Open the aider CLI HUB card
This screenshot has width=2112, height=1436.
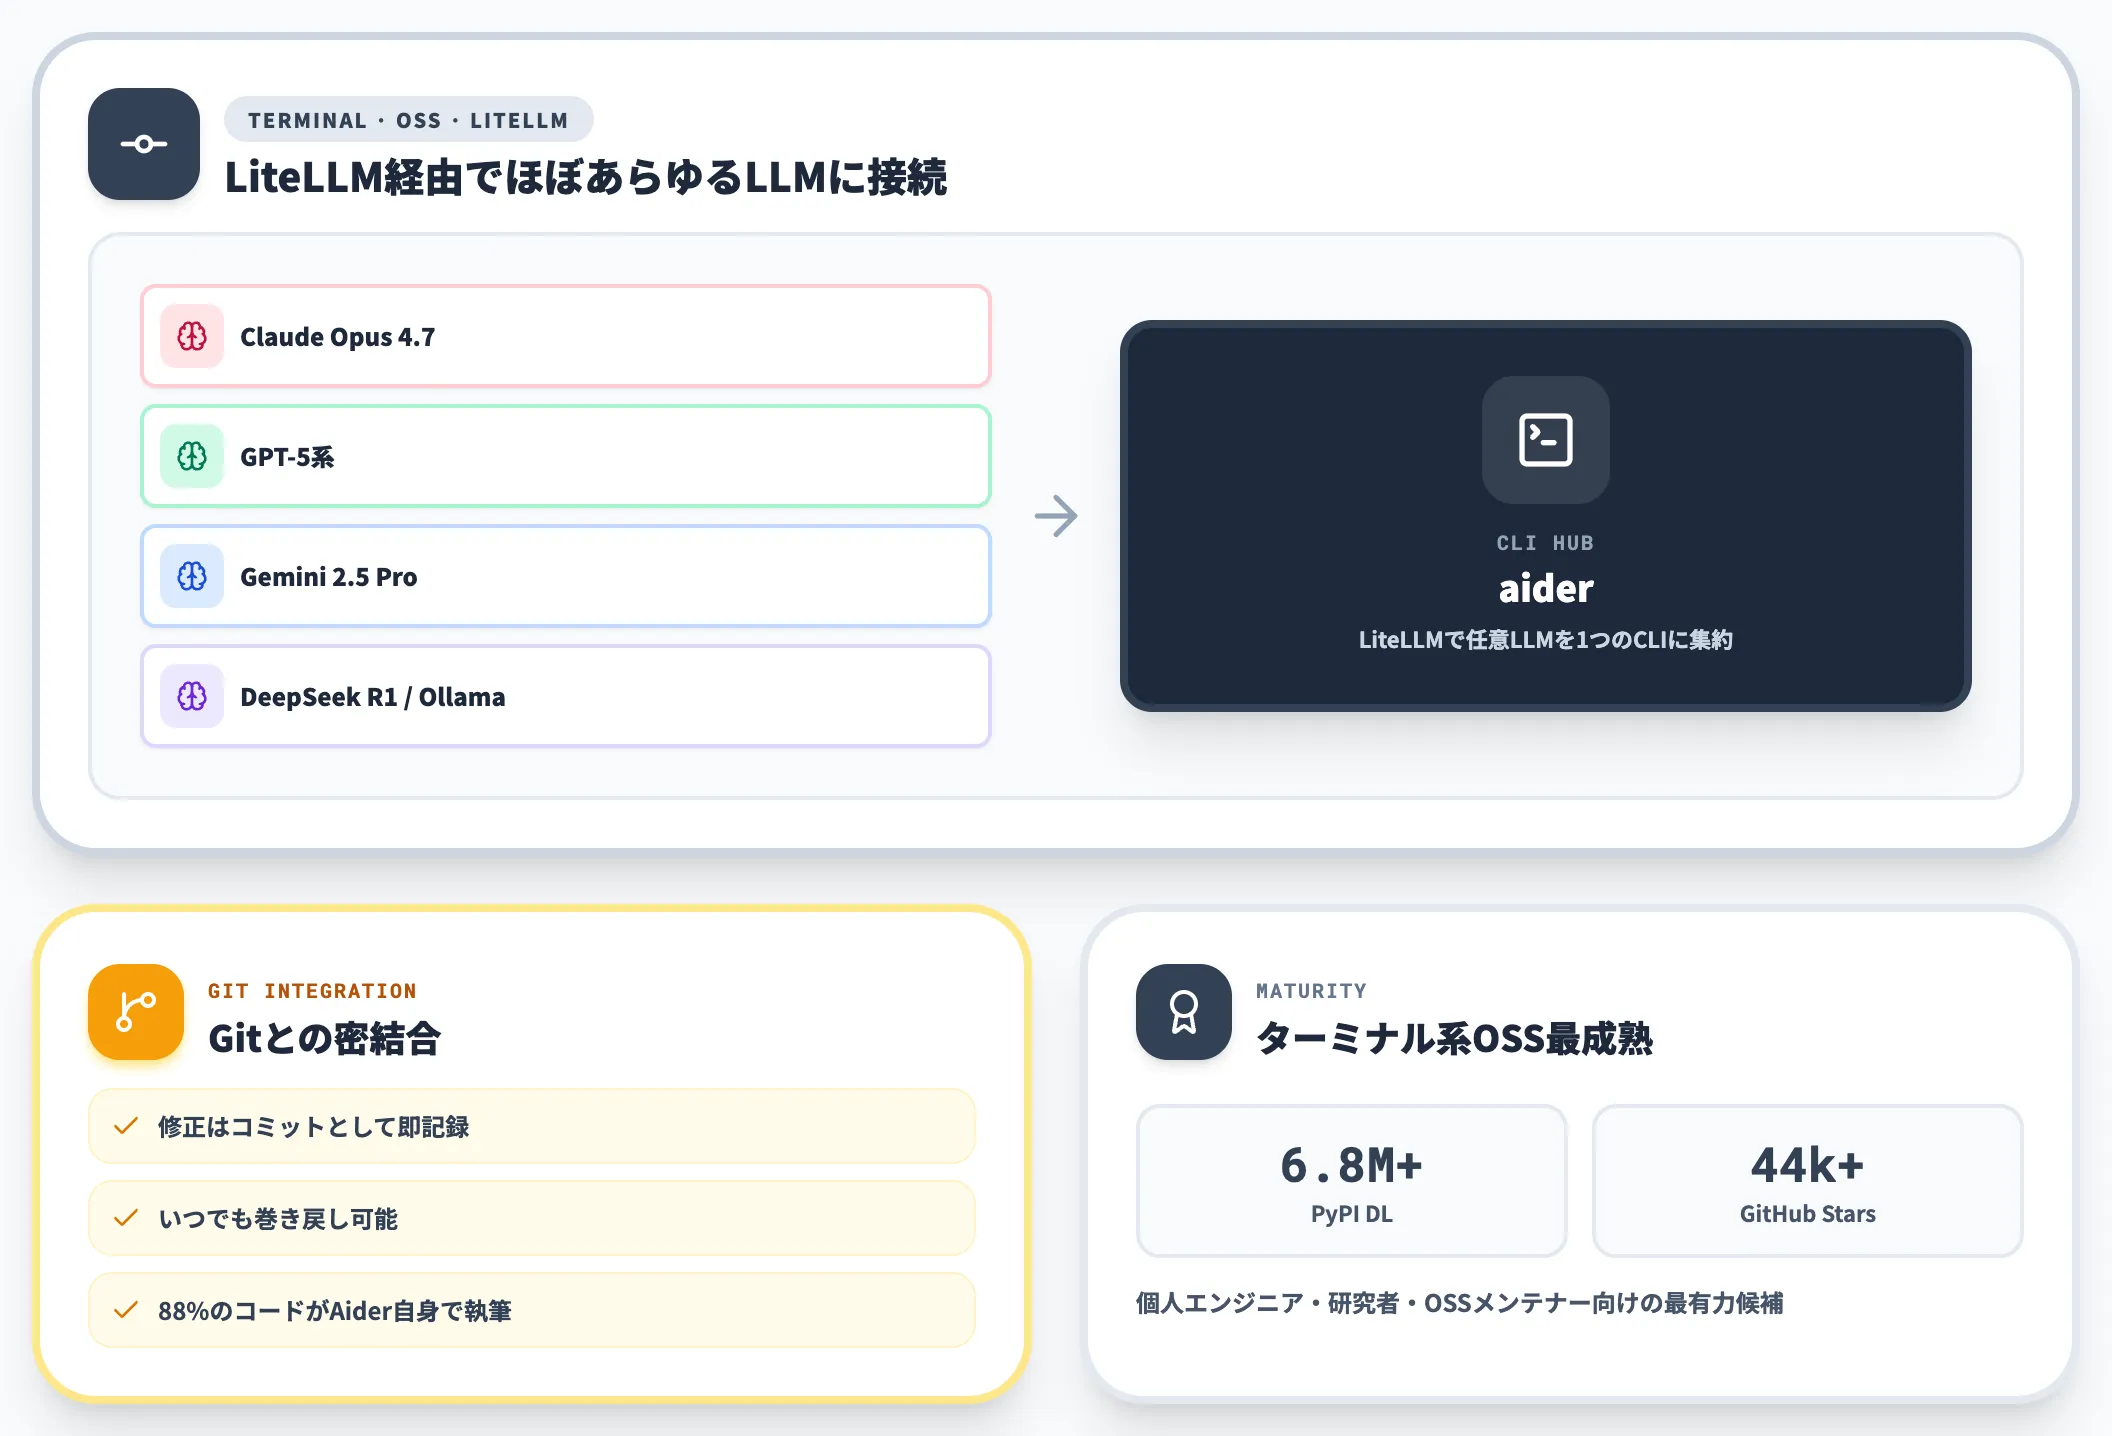pos(1545,516)
